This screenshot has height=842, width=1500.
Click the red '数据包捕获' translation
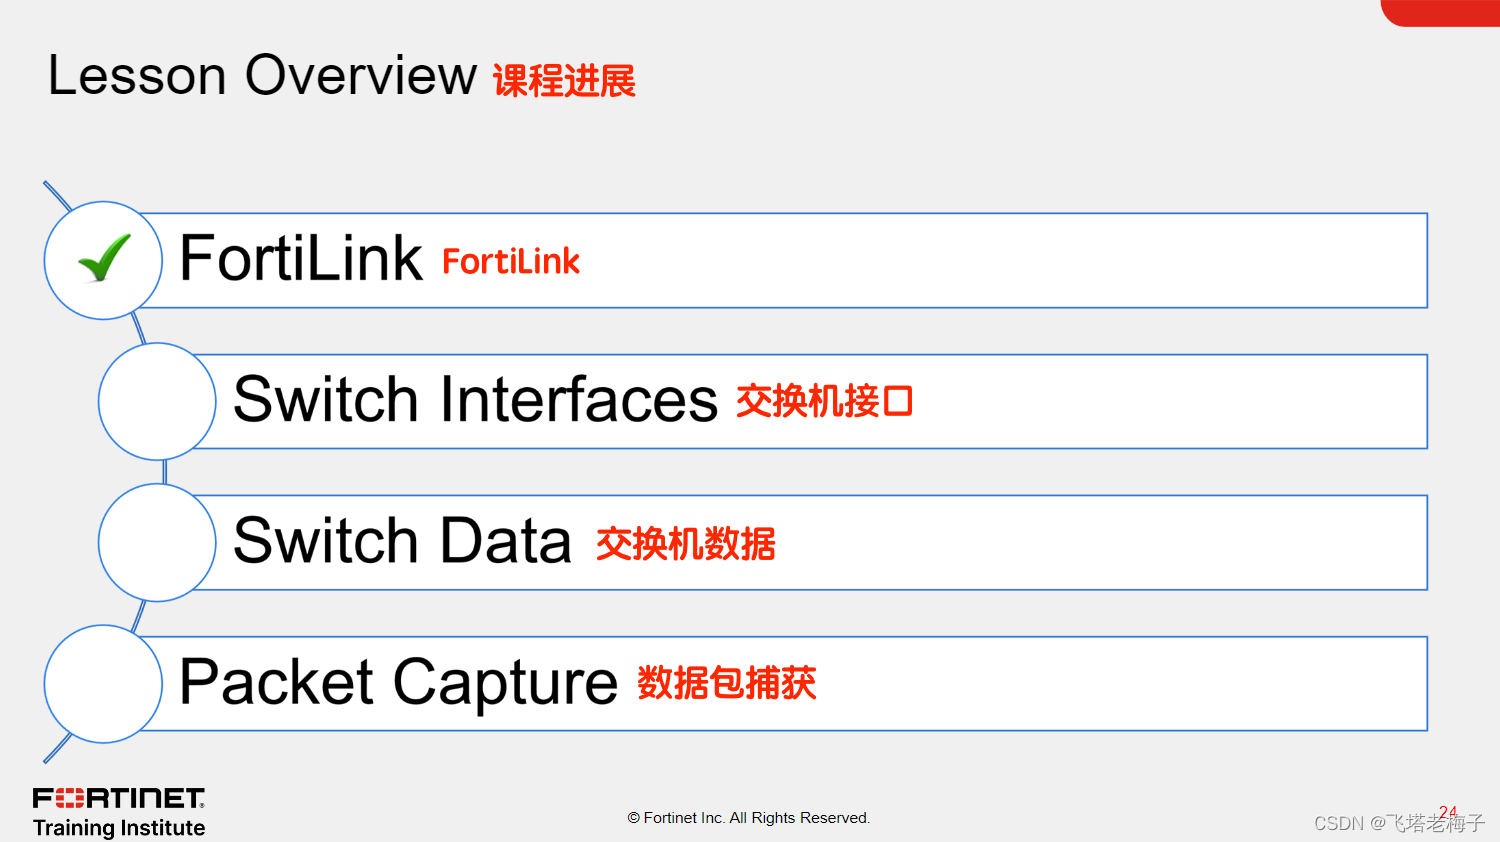coord(727,683)
